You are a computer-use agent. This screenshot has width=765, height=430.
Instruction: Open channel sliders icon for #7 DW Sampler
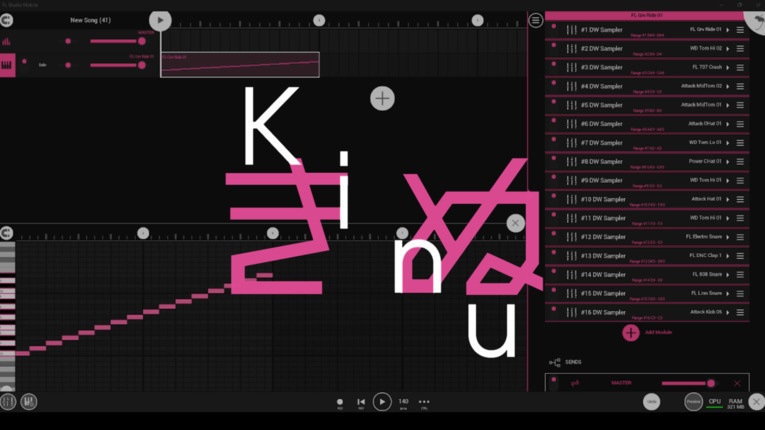(x=571, y=143)
